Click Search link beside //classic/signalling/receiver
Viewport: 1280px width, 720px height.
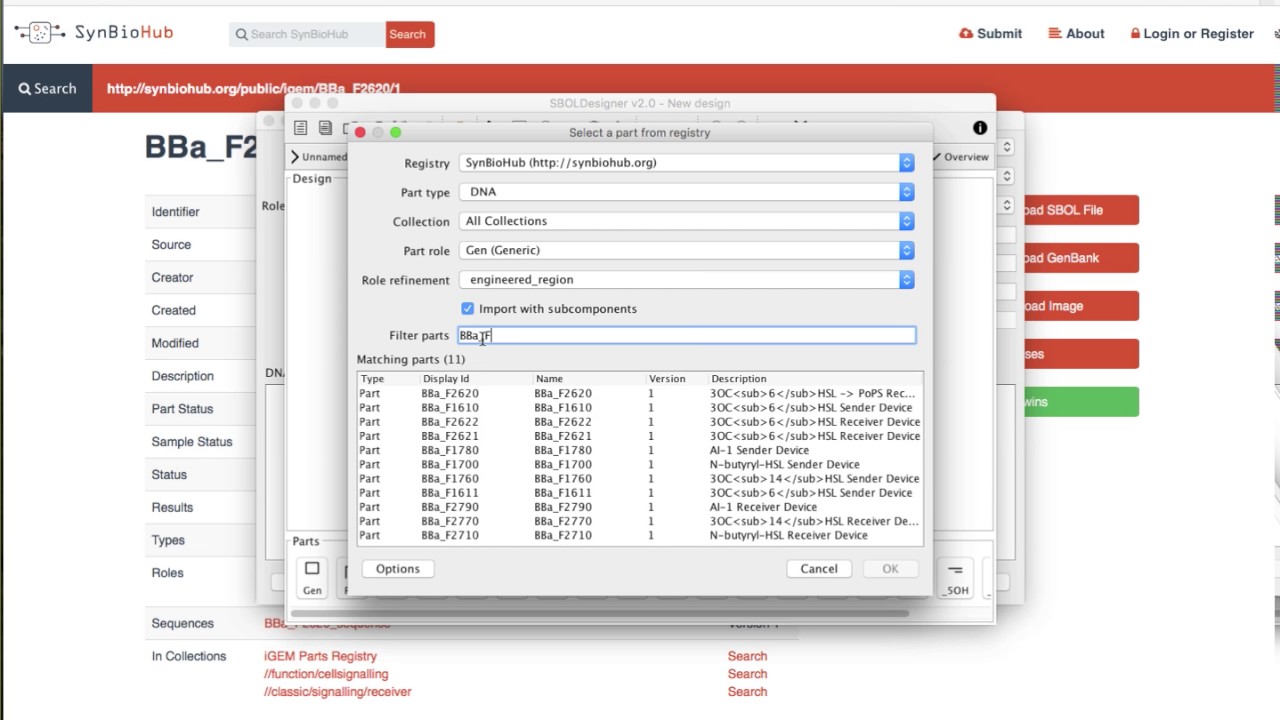(747, 692)
